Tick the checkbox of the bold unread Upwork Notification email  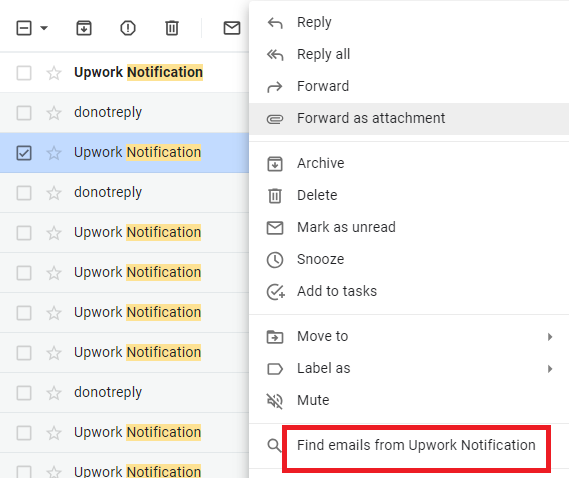click(x=24, y=73)
